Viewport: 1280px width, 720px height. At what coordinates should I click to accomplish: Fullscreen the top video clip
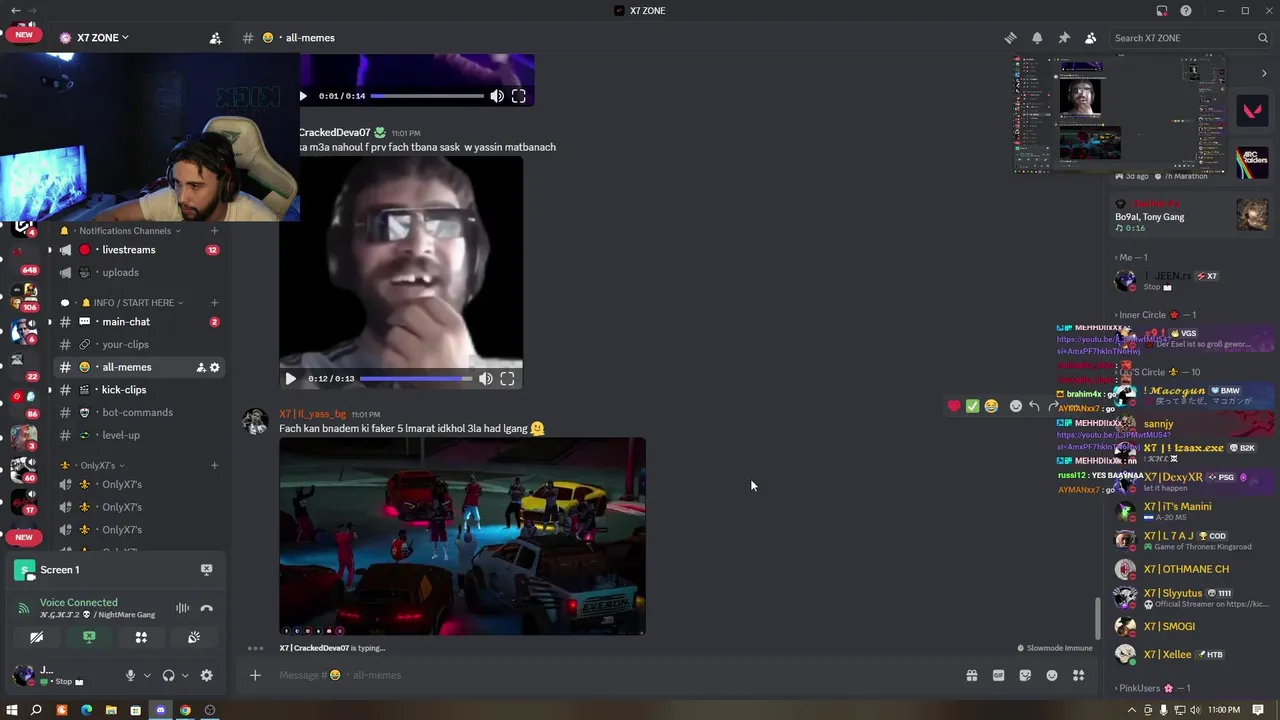point(518,96)
